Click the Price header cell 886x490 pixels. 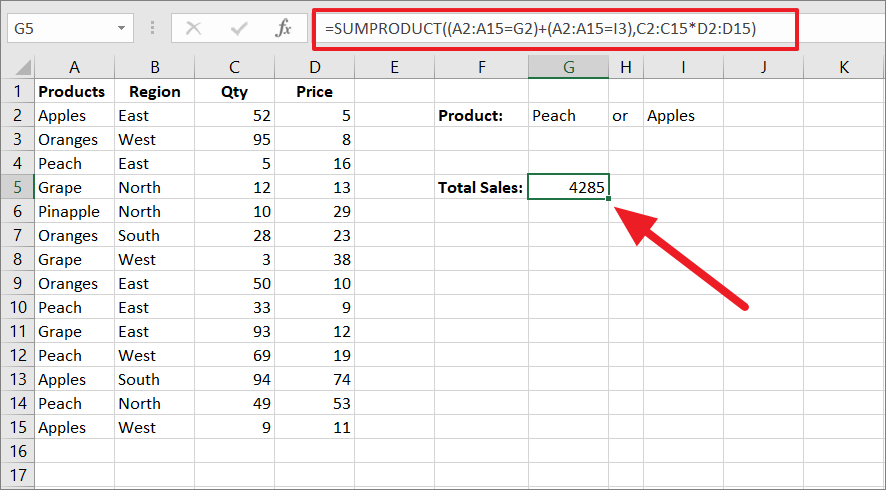315,91
